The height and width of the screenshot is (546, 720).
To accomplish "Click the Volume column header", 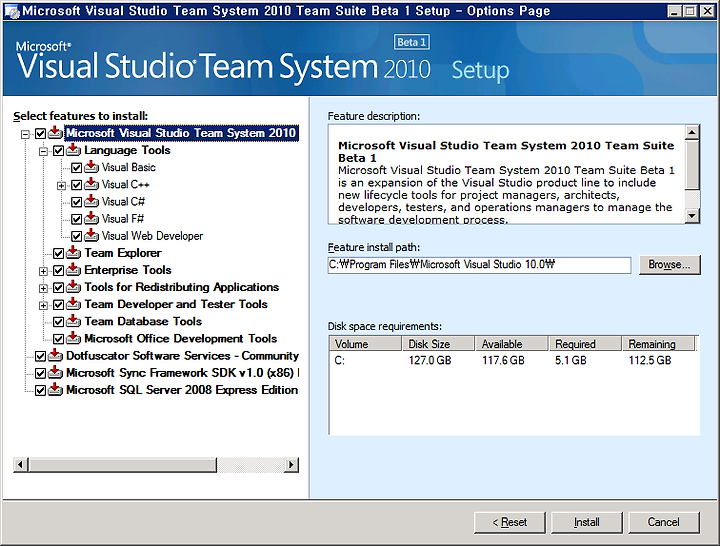I will click(x=366, y=343).
